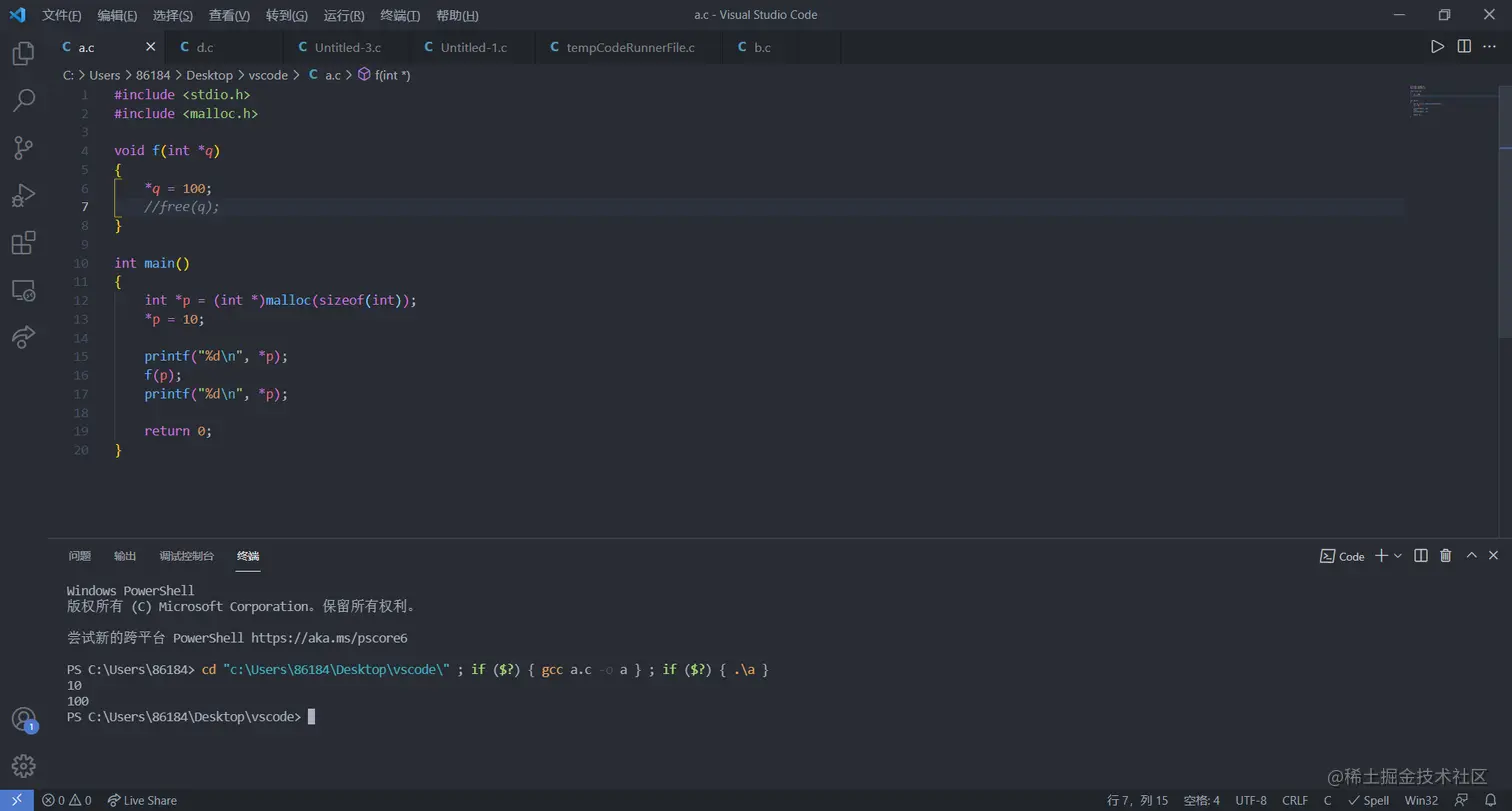Image resolution: width=1512 pixels, height=811 pixels.
Task: Open the 查看(V) menu
Action: [230, 15]
